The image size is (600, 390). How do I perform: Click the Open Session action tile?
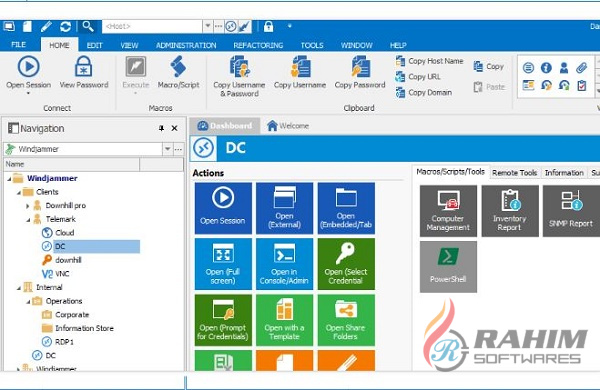pos(223,208)
